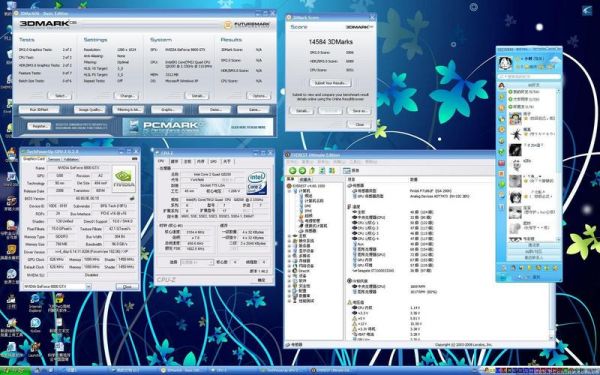Click the Intel Core 2 logo in CPU-Z
The image size is (600, 375).
click(257, 182)
